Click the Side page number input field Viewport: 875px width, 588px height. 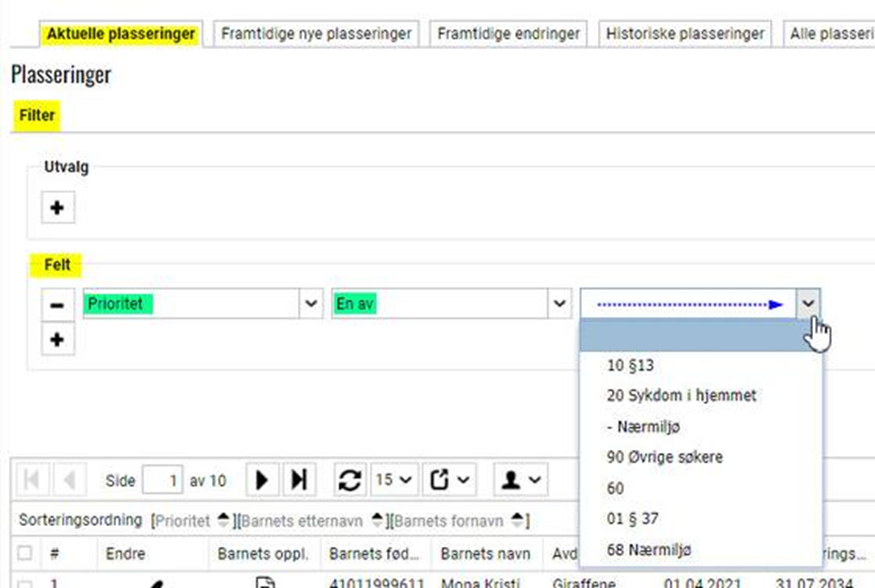(x=162, y=481)
